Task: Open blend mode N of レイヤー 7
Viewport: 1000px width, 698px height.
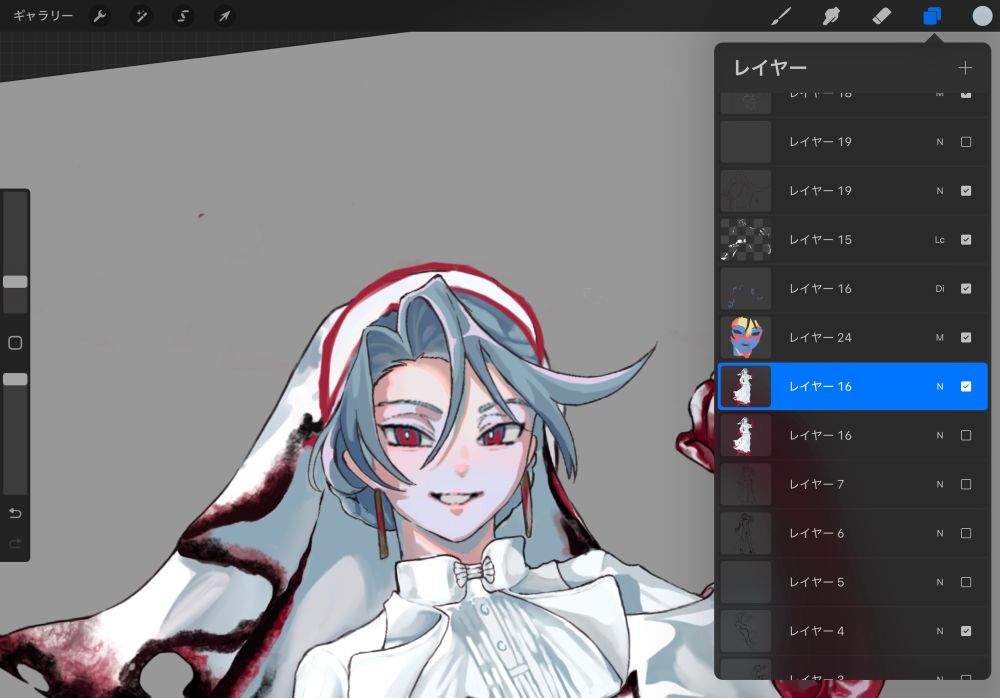Action: [x=939, y=484]
